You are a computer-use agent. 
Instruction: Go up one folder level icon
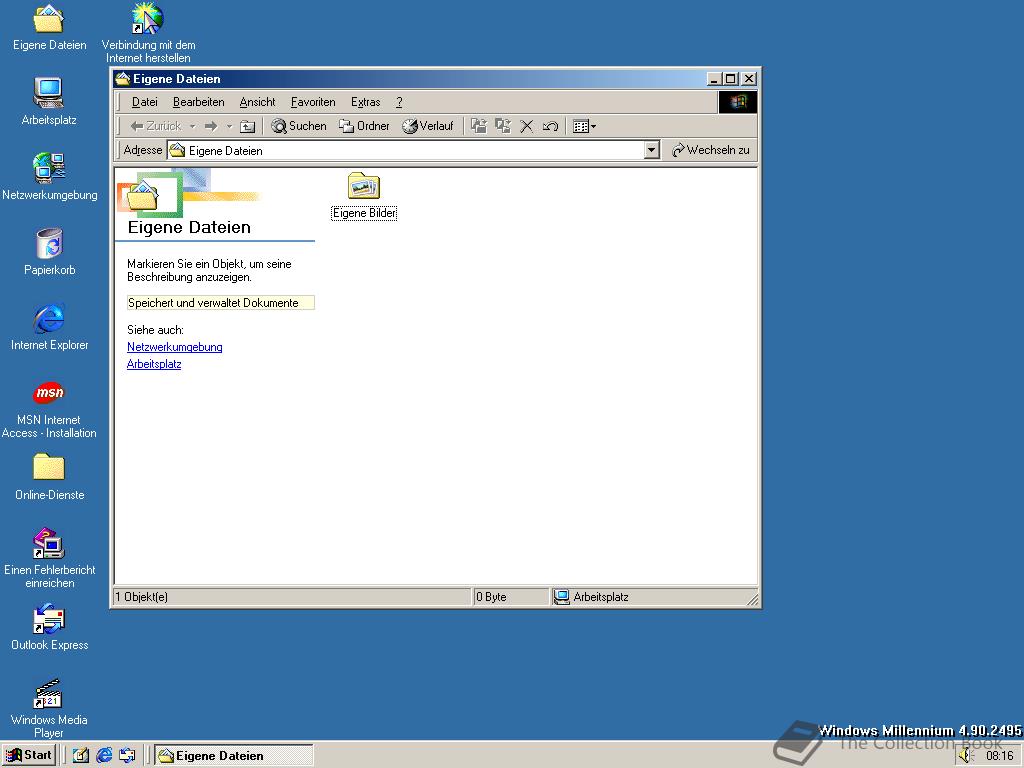(x=248, y=126)
